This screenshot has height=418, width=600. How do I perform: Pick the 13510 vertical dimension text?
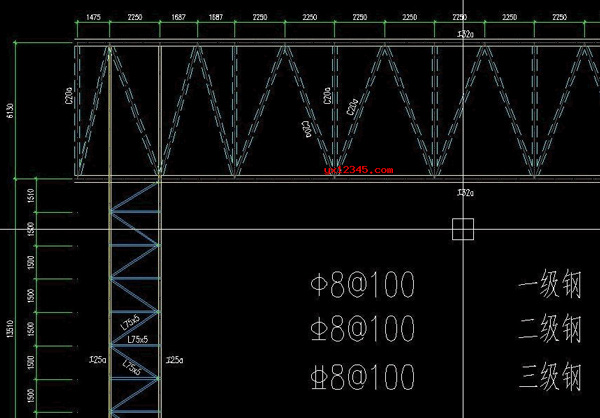pos(10,329)
